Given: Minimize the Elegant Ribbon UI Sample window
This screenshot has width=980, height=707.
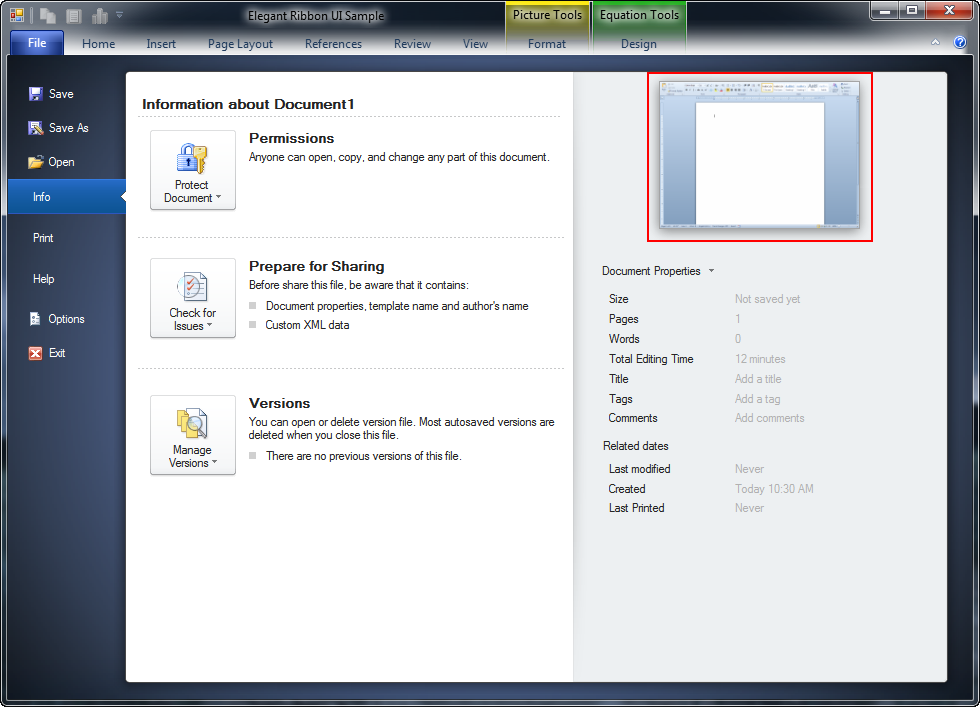Looking at the screenshot, I should pyautogui.click(x=884, y=11).
